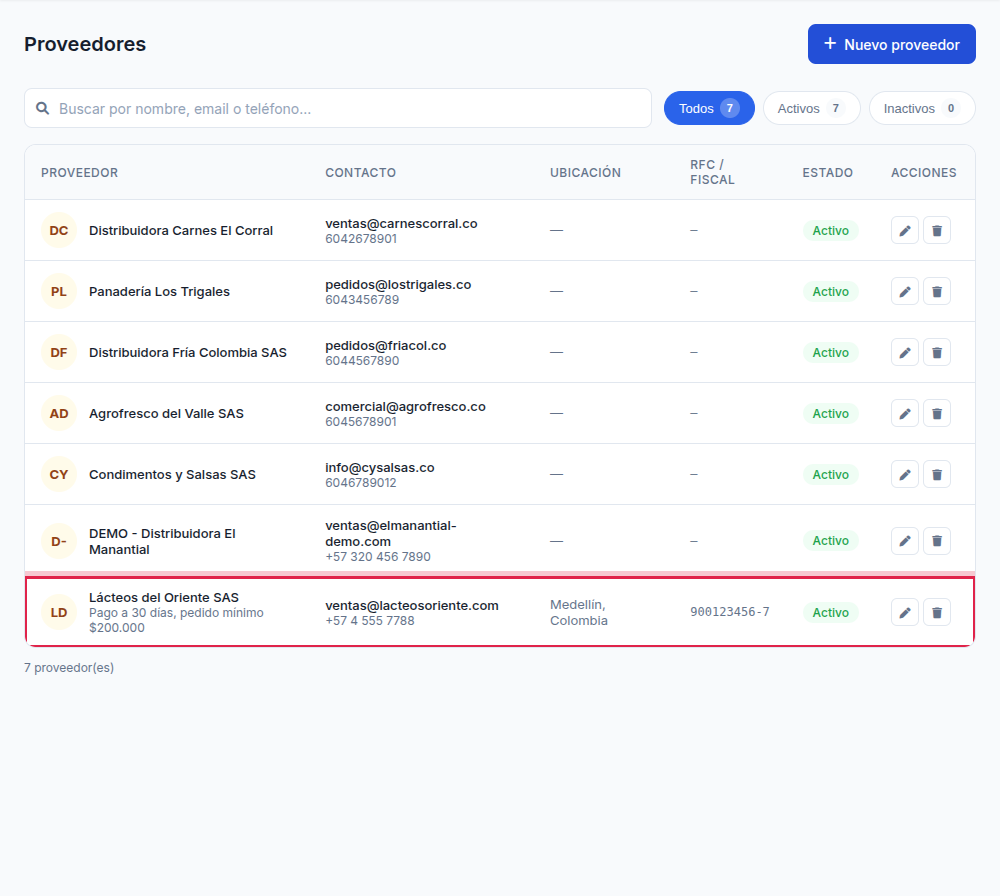The image size is (1000, 896).
Task: Click the AD avatar badge
Action: click(59, 413)
